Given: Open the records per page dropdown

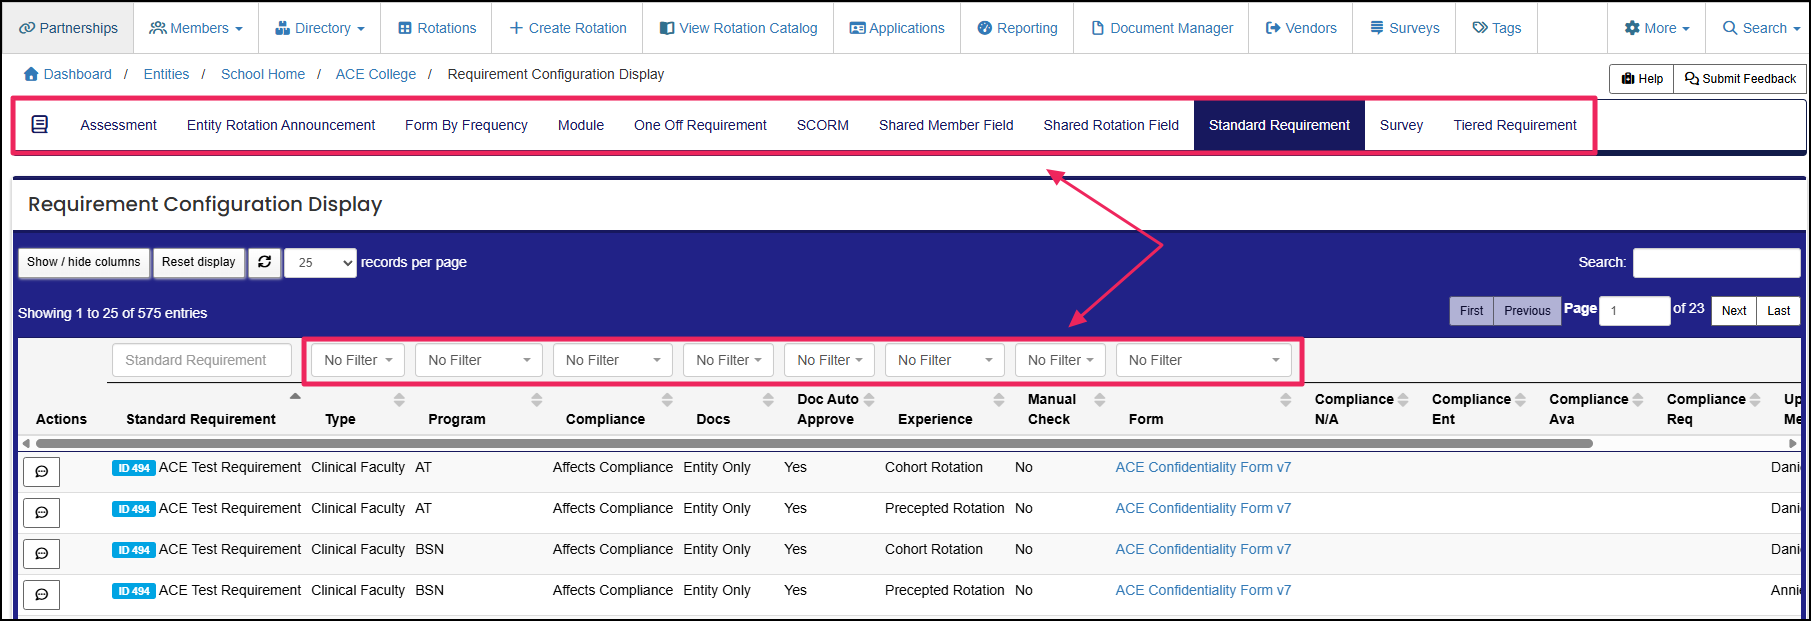Looking at the screenshot, I should 320,263.
